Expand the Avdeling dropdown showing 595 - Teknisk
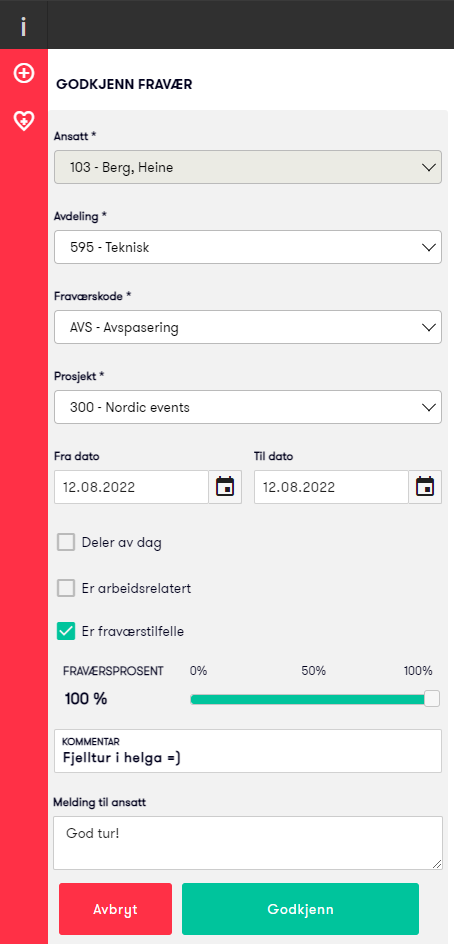 [248, 247]
